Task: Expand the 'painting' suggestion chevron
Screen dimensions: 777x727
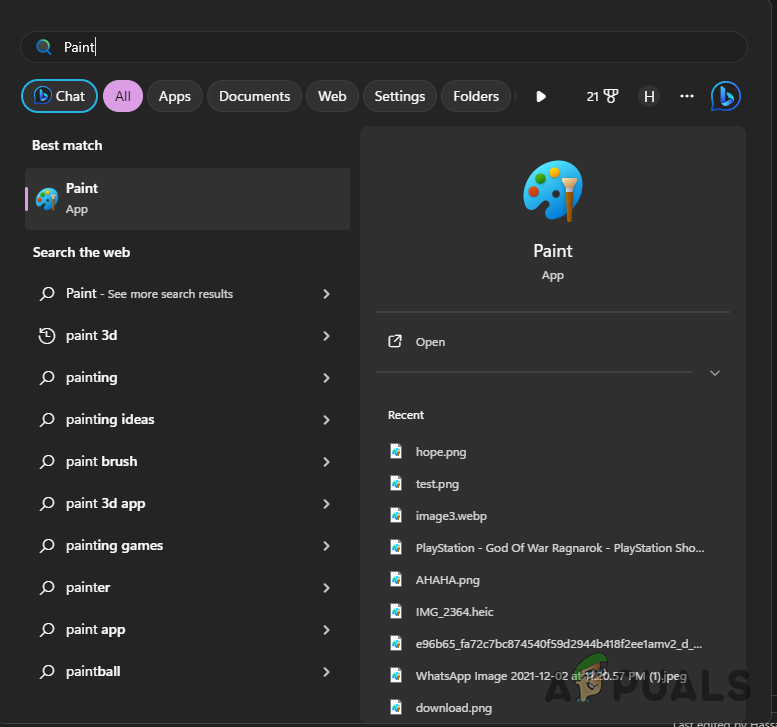Action: point(326,378)
